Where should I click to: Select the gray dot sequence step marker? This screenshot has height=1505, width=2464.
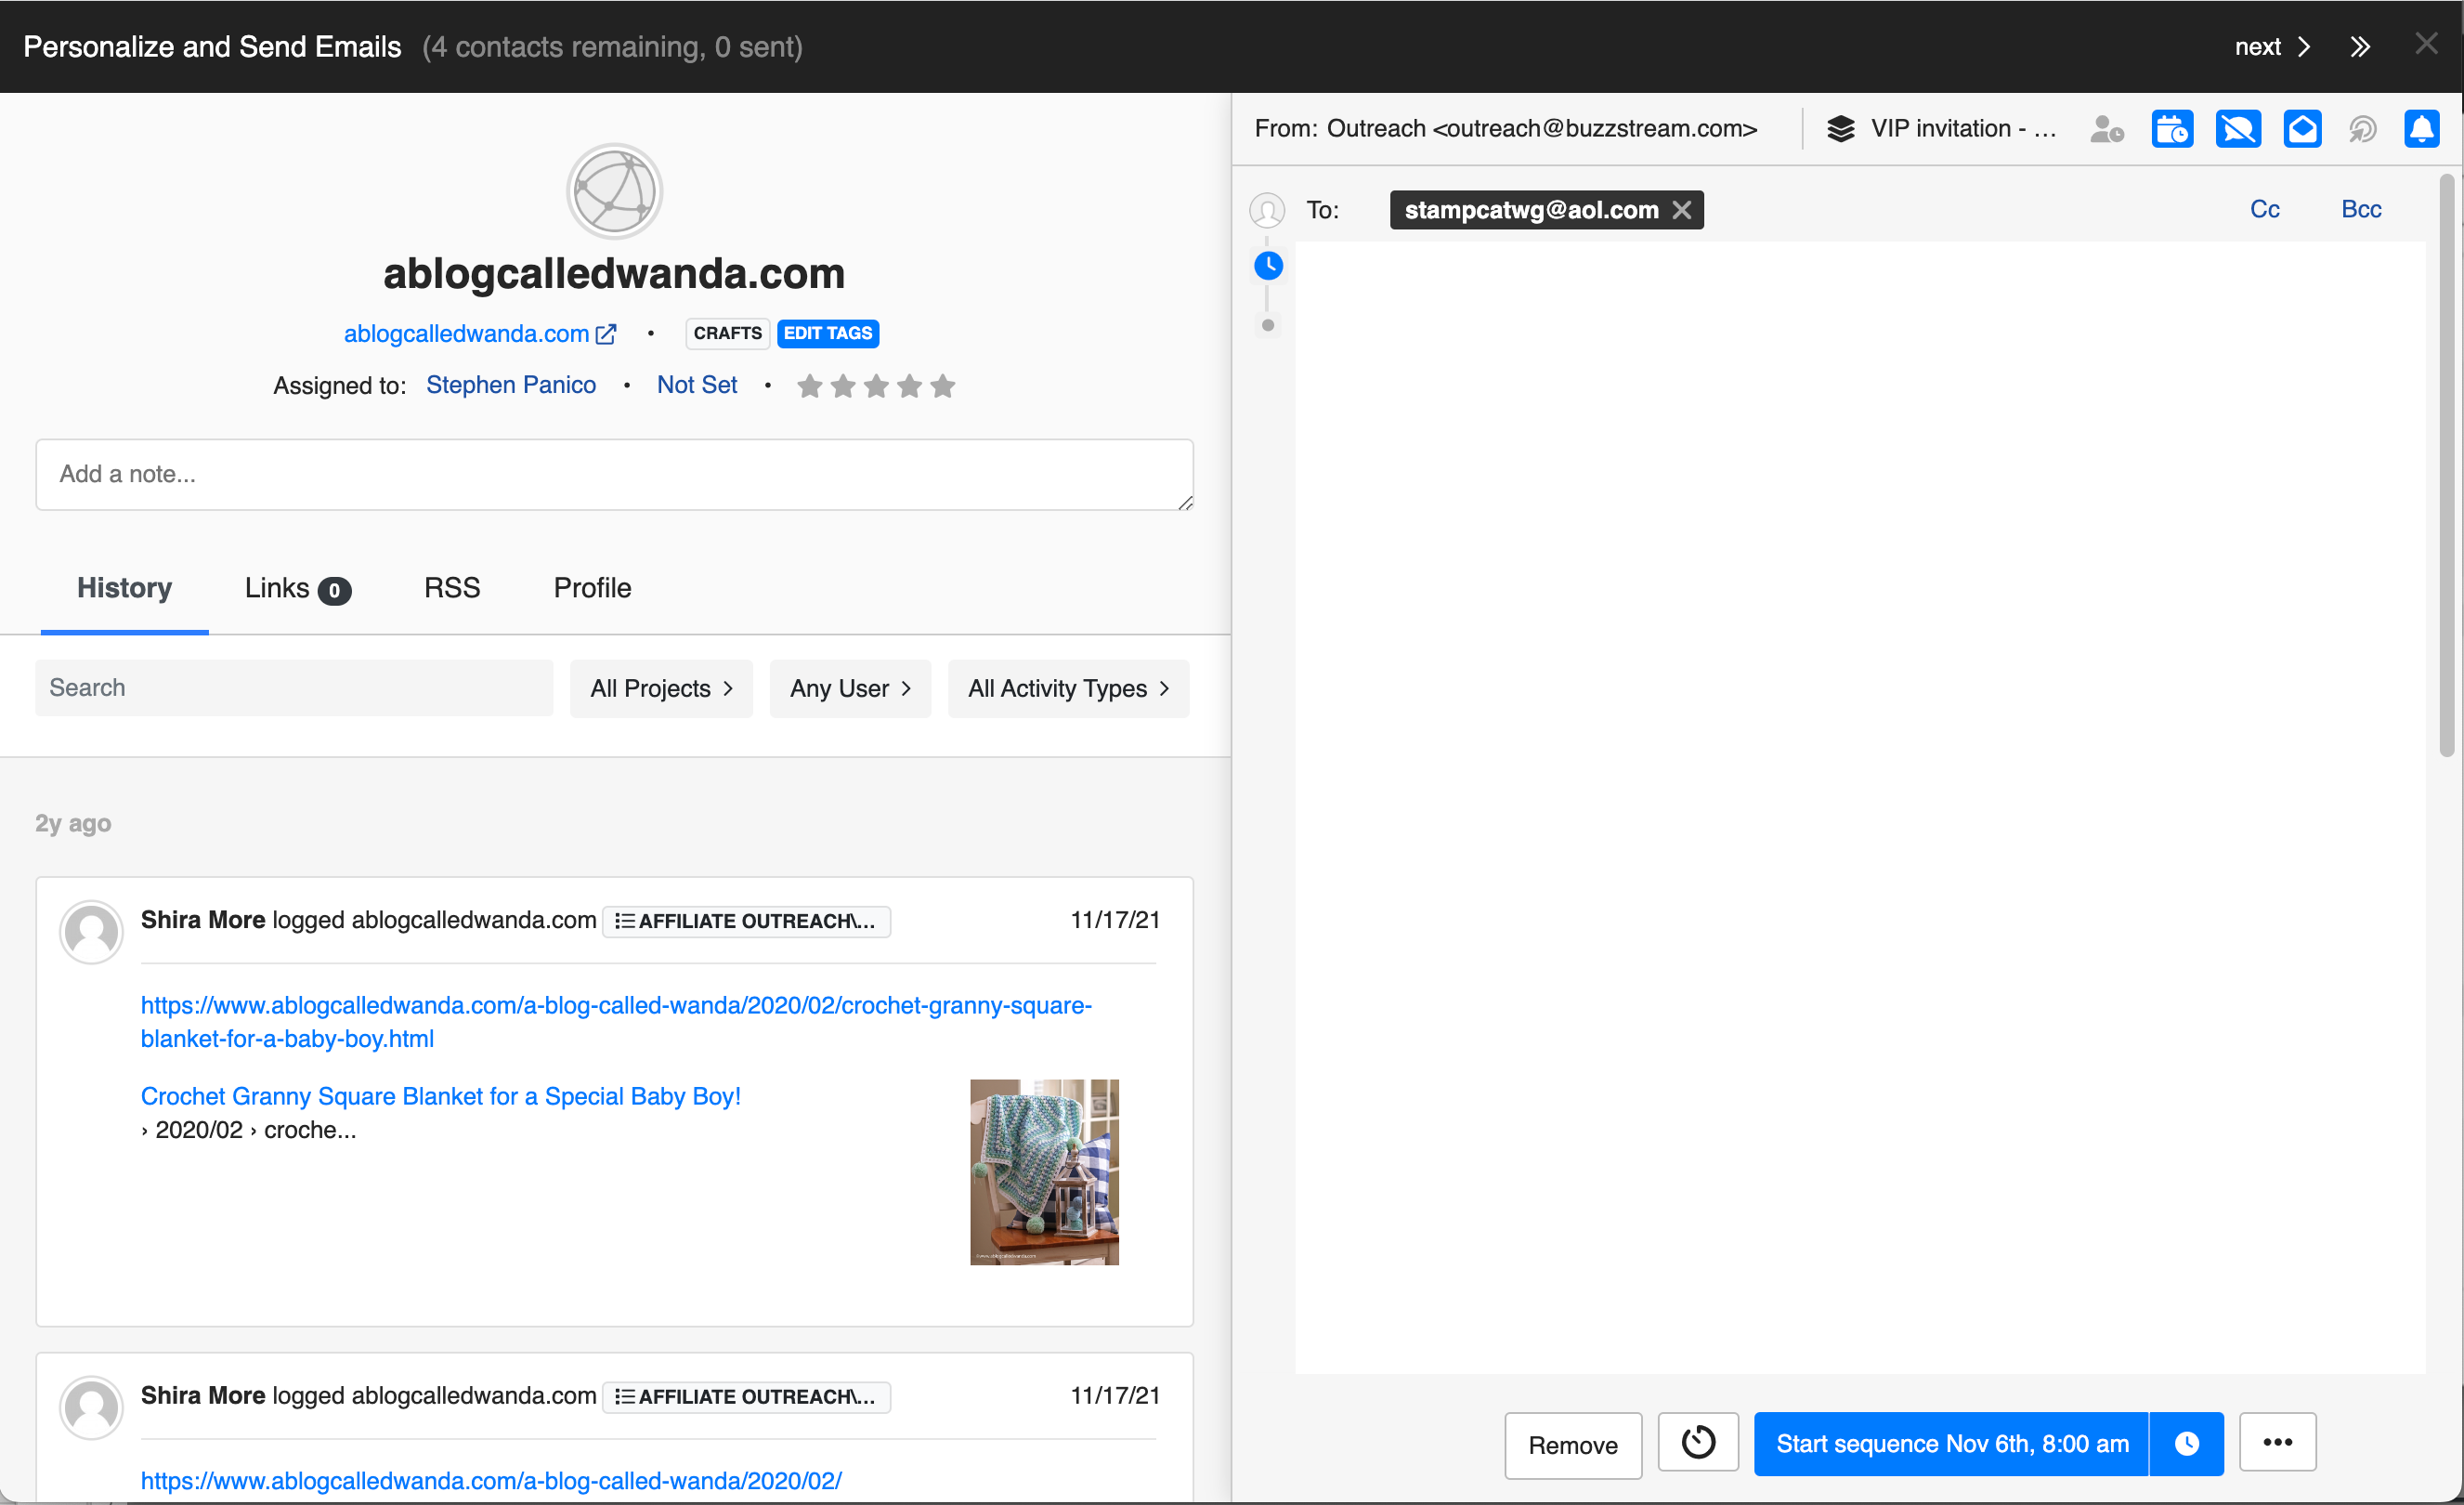[x=1268, y=325]
